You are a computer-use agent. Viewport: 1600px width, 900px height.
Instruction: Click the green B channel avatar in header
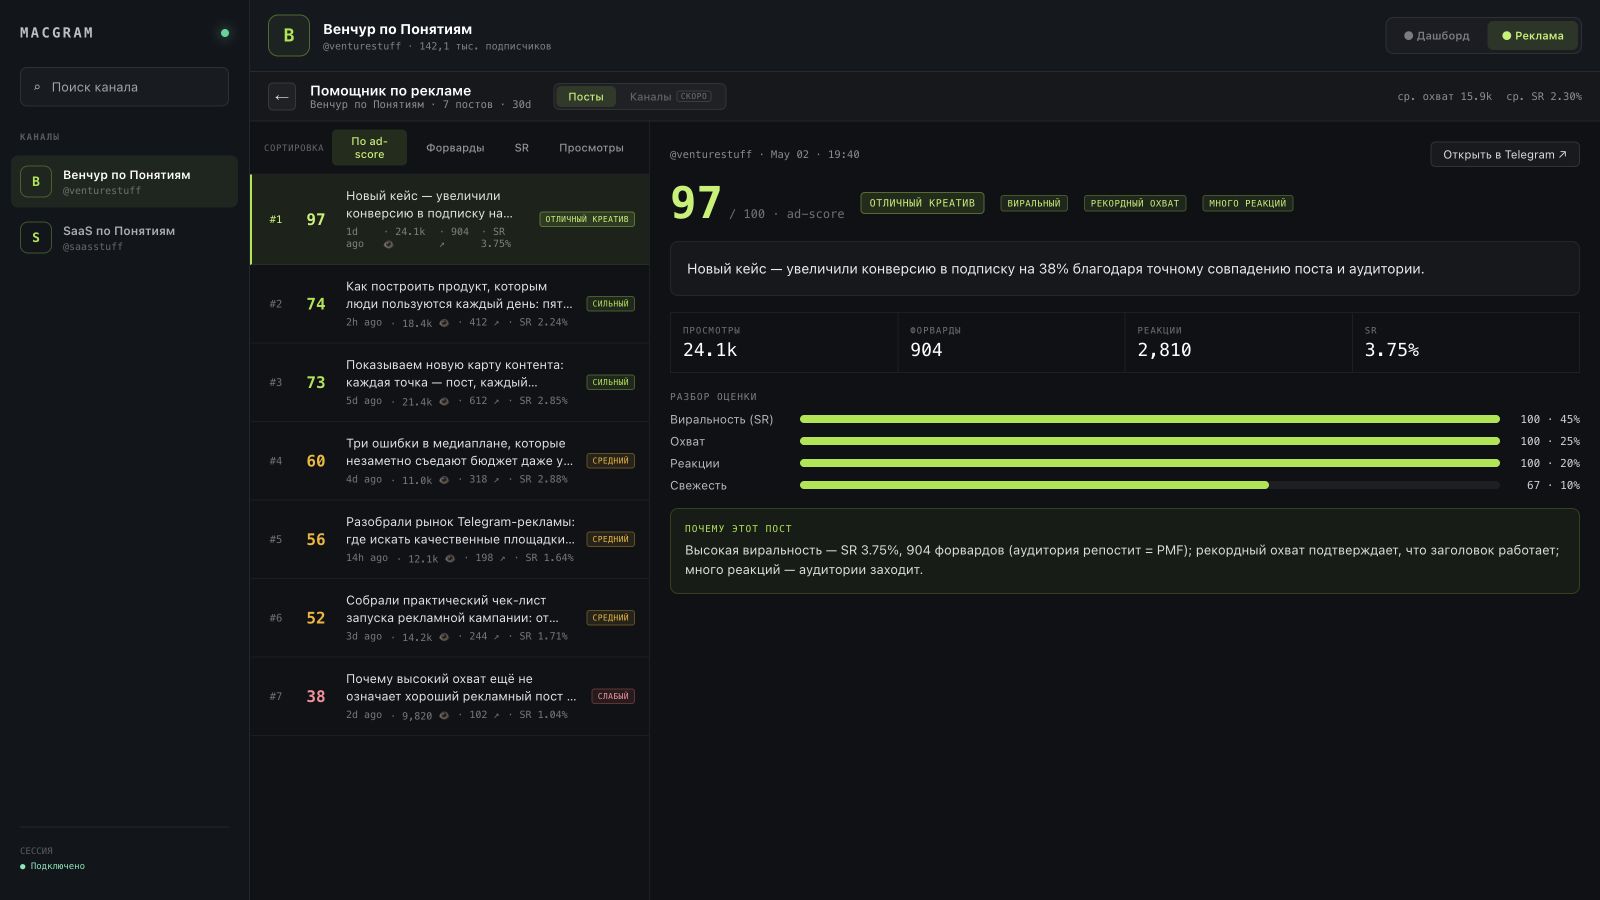pyautogui.click(x=289, y=35)
